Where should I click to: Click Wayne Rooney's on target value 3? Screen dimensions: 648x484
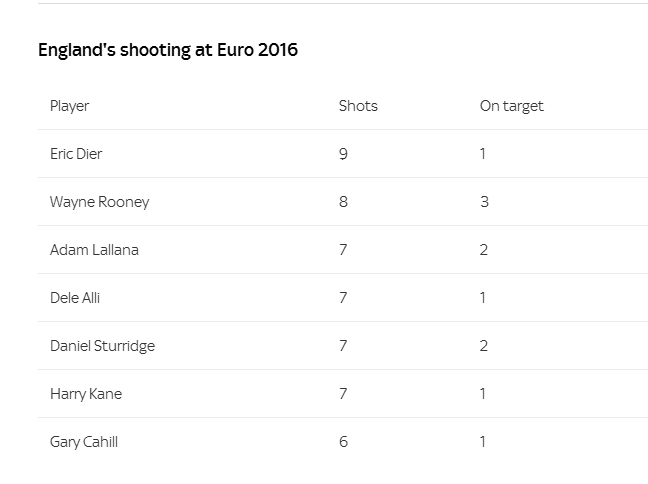pos(484,202)
